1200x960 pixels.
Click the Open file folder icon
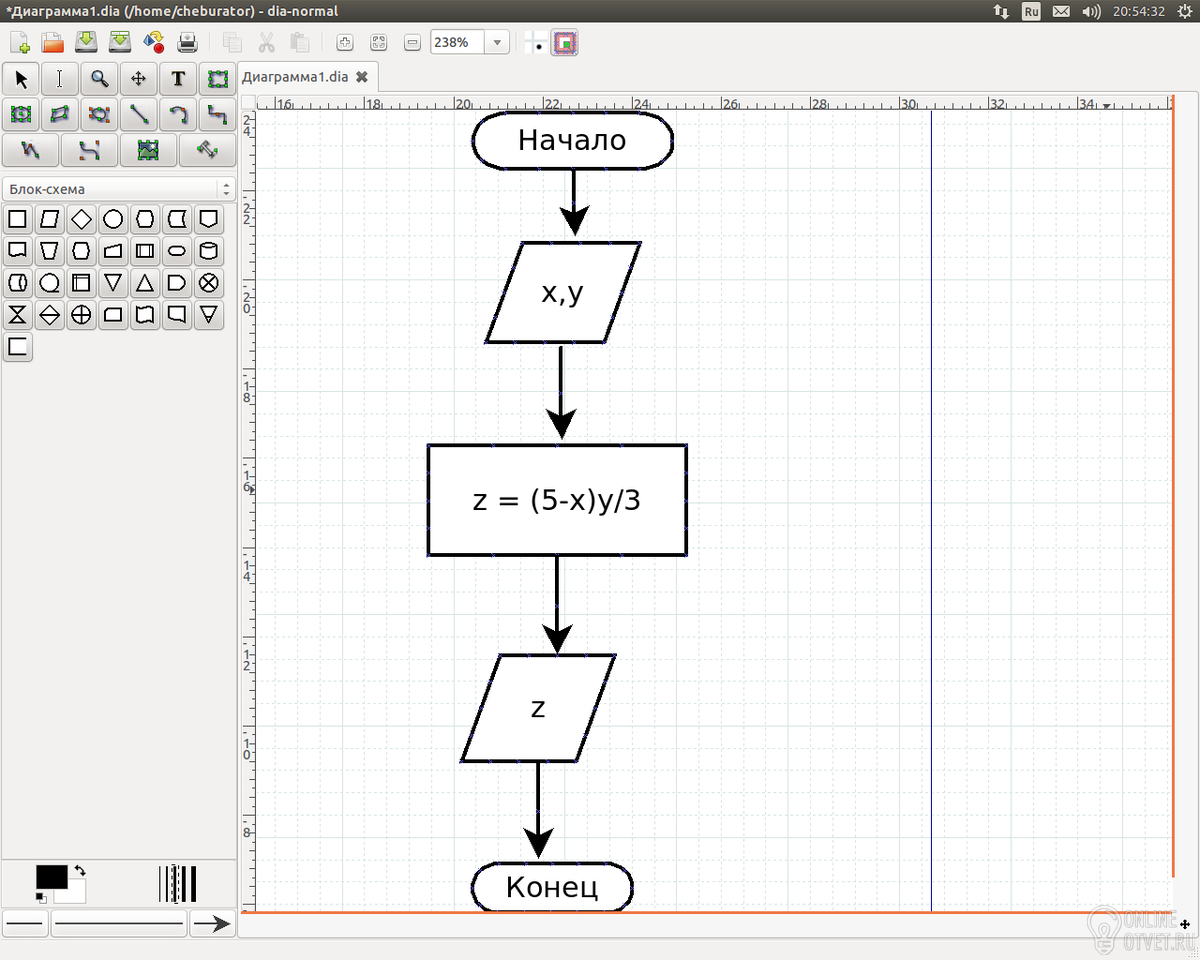click(x=52, y=43)
